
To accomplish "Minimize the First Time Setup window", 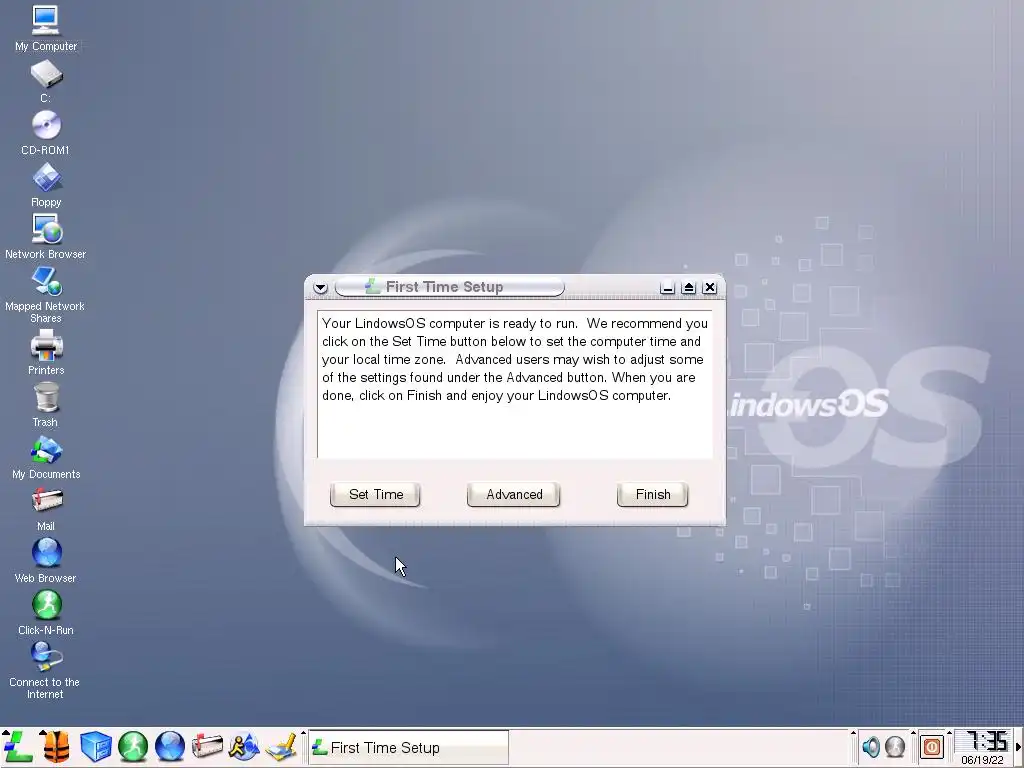I will (x=667, y=287).
